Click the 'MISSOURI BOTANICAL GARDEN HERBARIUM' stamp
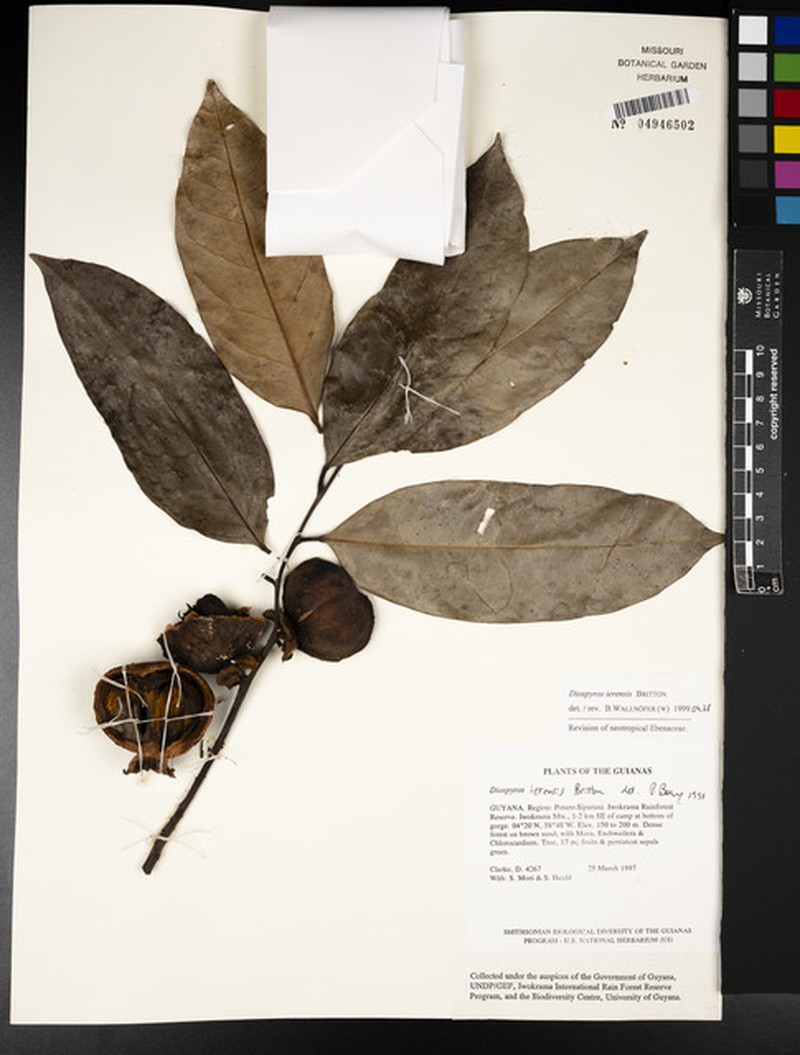Screen dimensions: 800x1055 click(662, 65)
